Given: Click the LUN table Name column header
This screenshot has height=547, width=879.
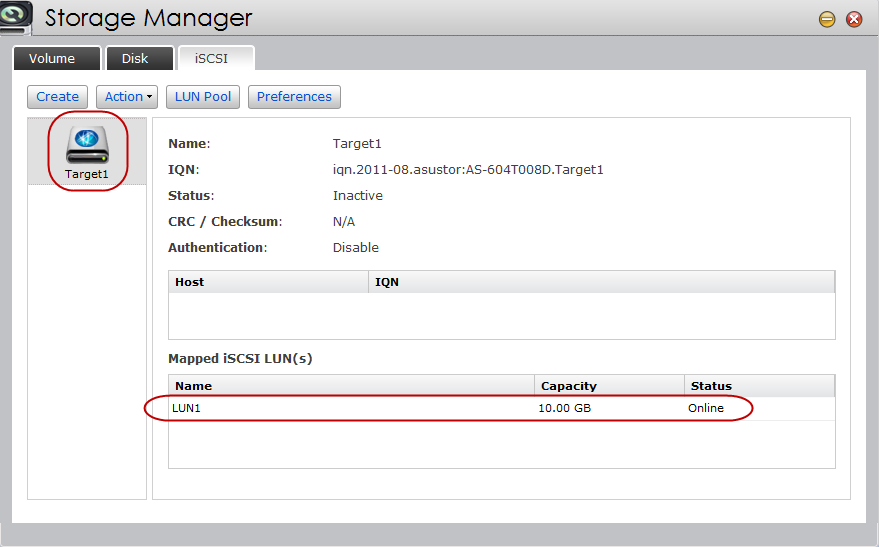Looking at the screenshot, I should click(351, 386).
